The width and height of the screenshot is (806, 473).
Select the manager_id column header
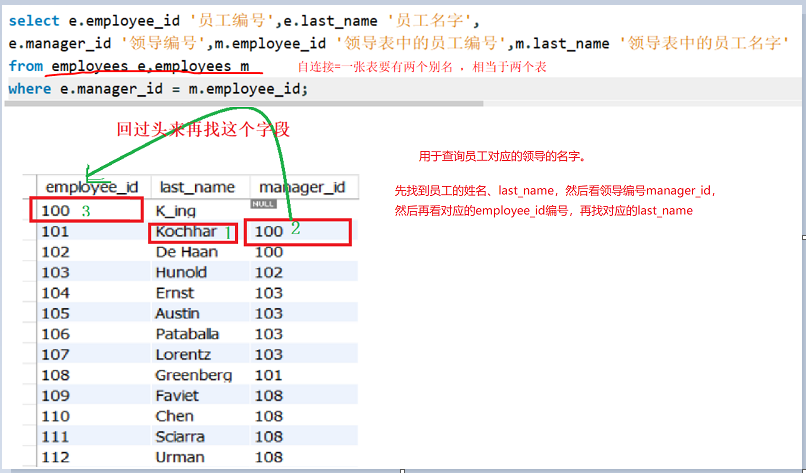pyautogui.click(x=304, y=187)
